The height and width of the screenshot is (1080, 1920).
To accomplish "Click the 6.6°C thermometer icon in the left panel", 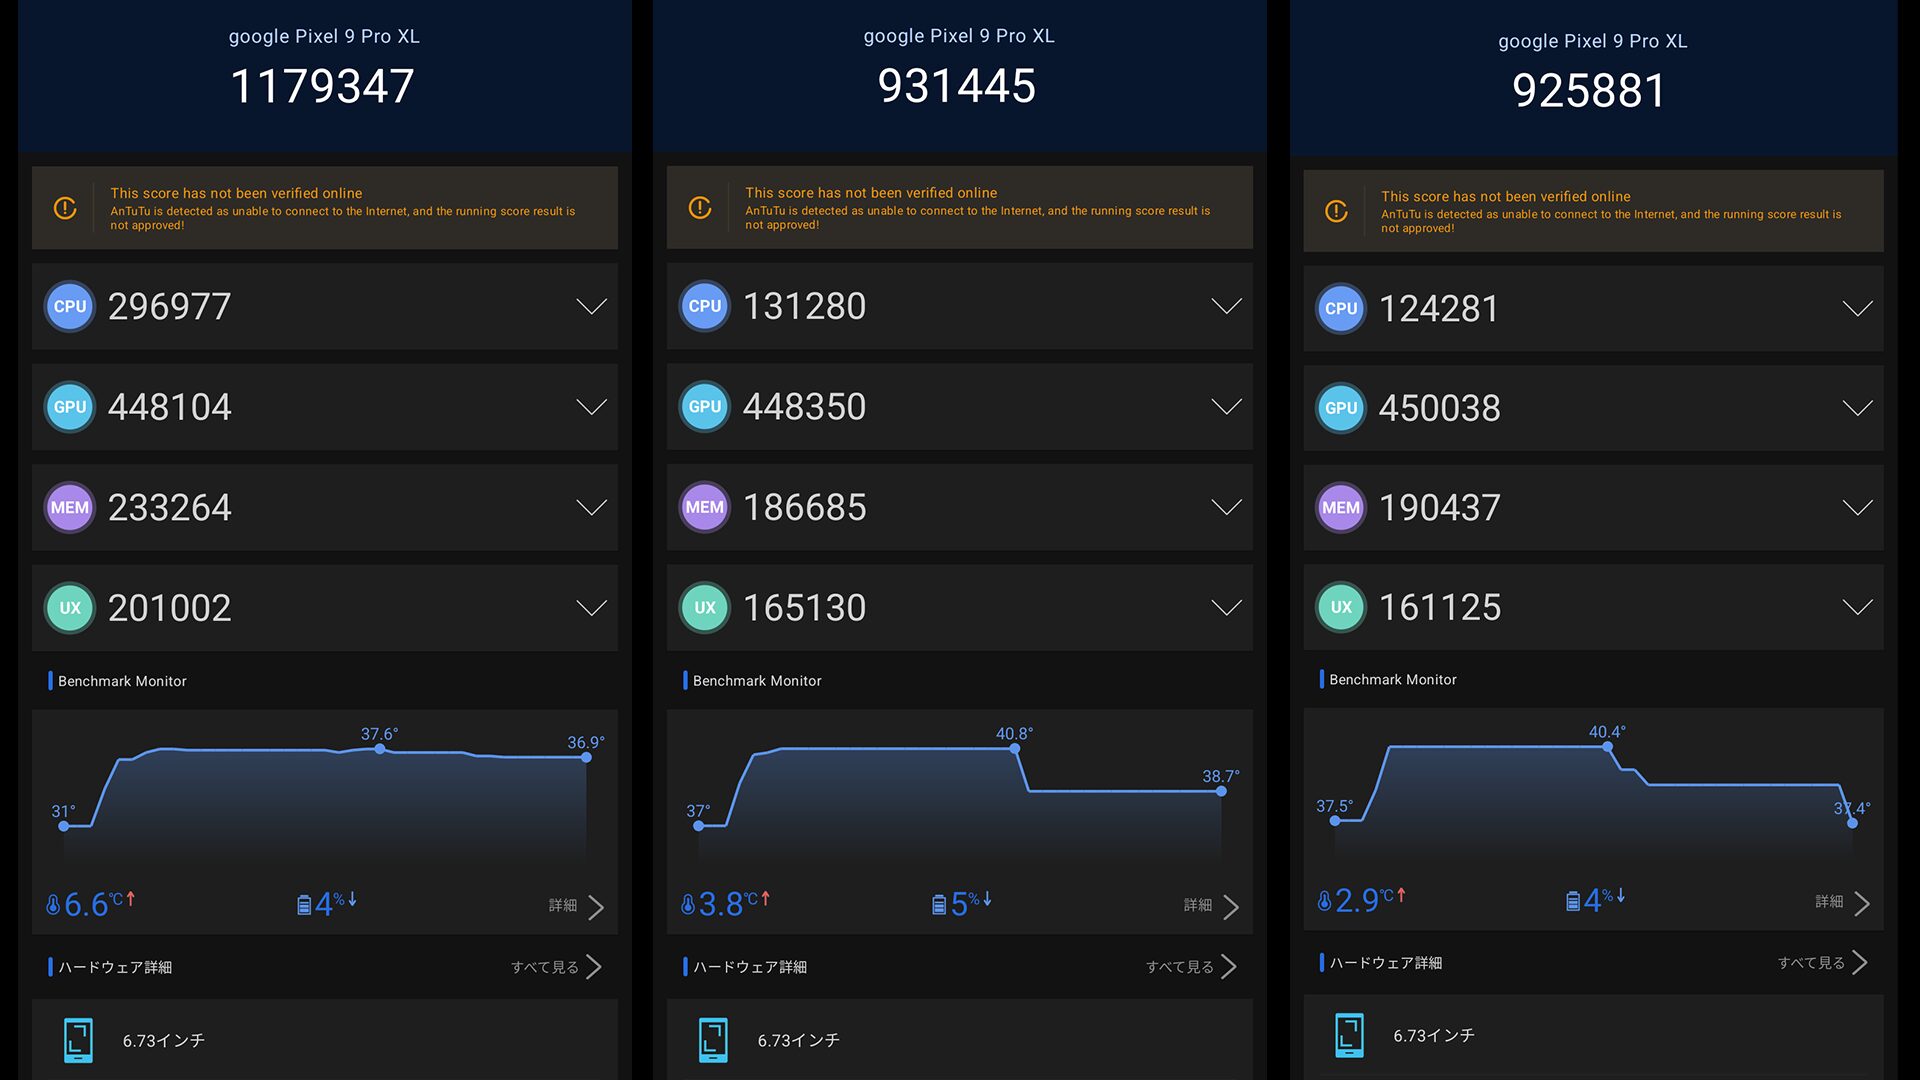I will [x=54, y=905].
